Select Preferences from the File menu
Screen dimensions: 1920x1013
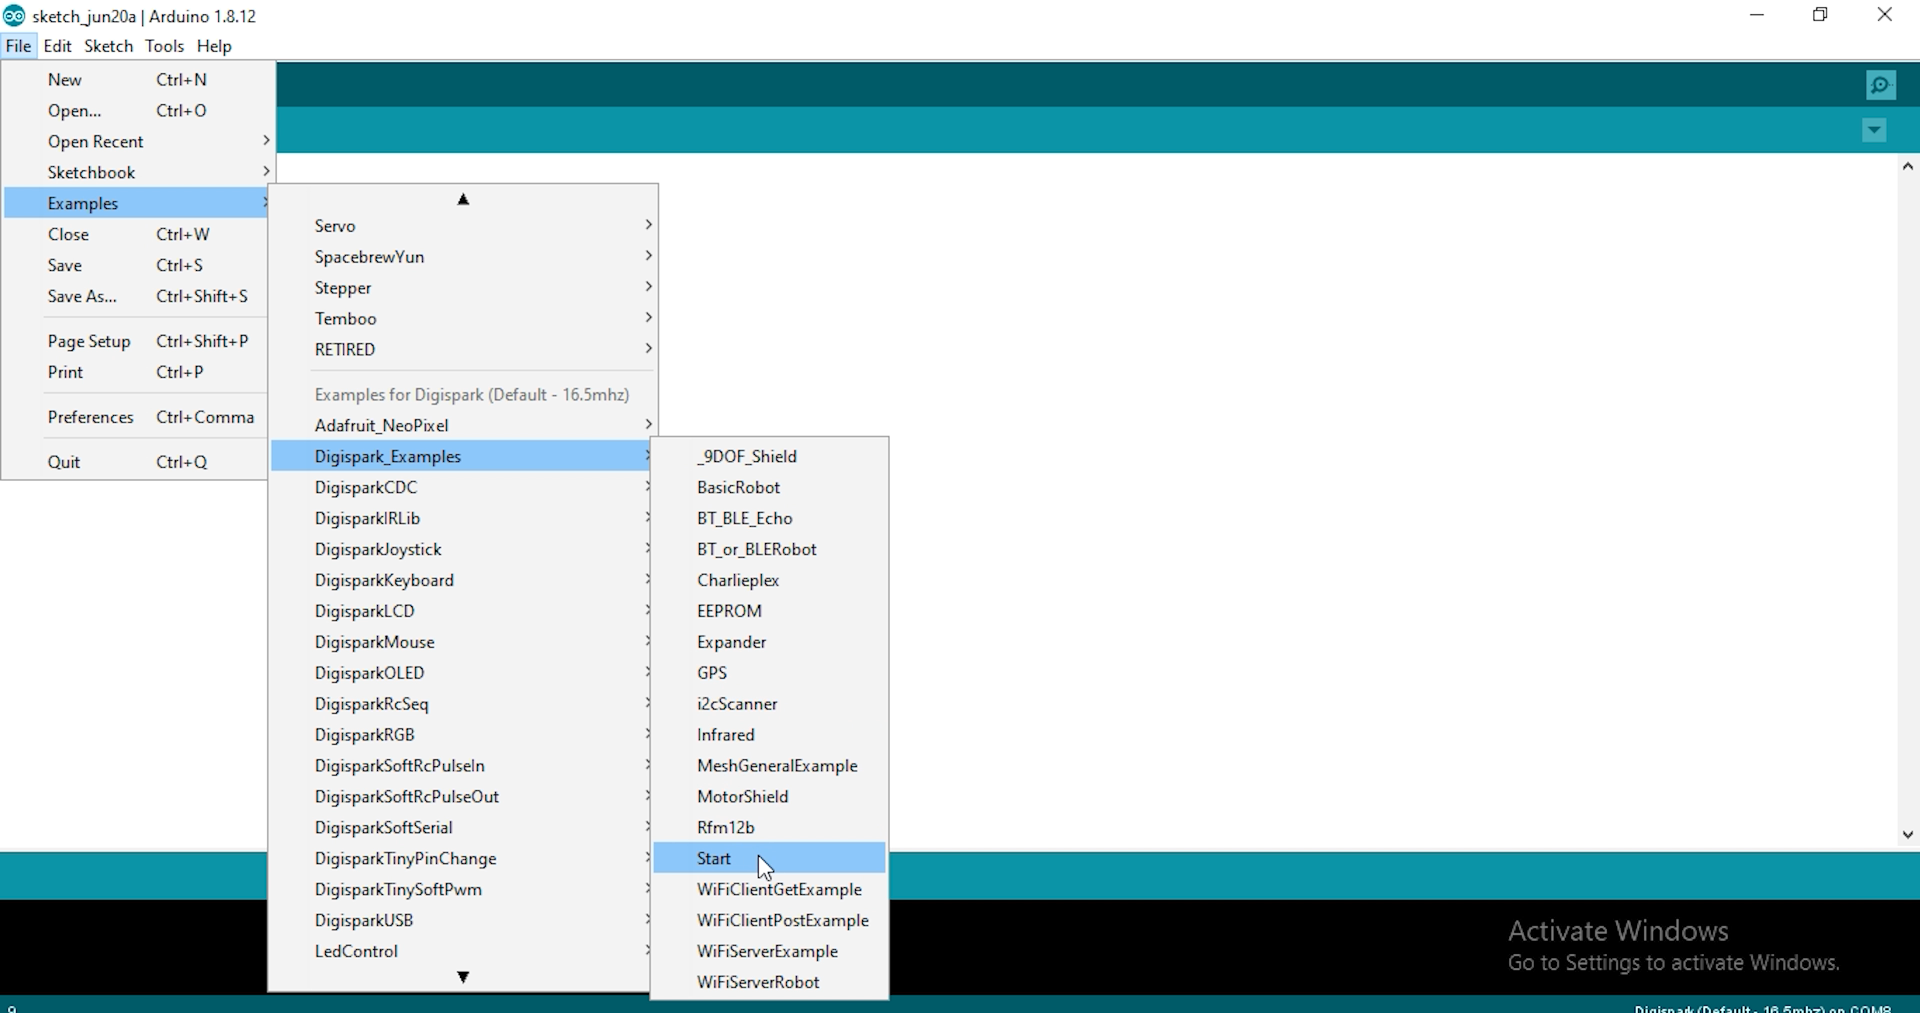click(90, 417)
